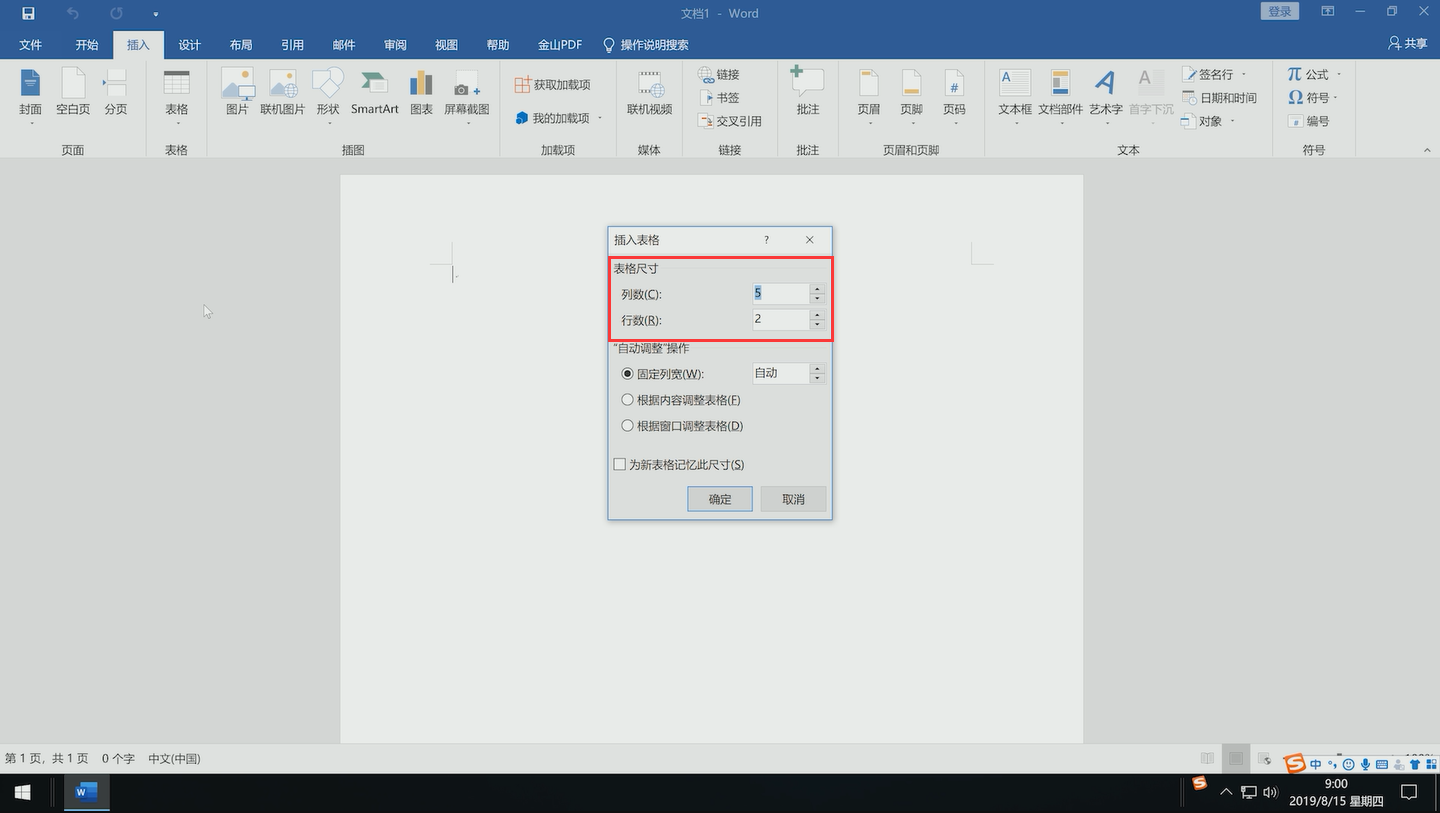Image resolution: width=1440 pixels, height=813 pixels.
Task: Click Get Add-ins (获取加载项)
Action: coord(553,85)
